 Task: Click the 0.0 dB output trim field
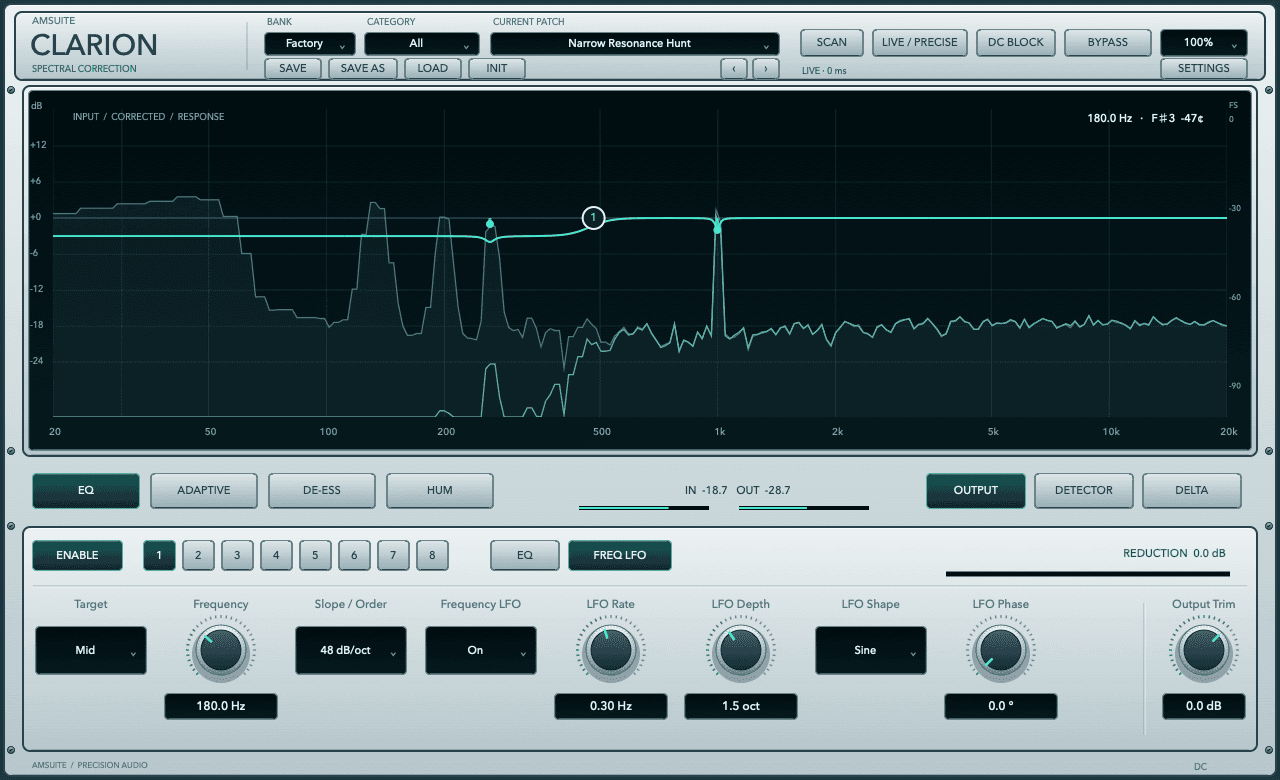1203,706
